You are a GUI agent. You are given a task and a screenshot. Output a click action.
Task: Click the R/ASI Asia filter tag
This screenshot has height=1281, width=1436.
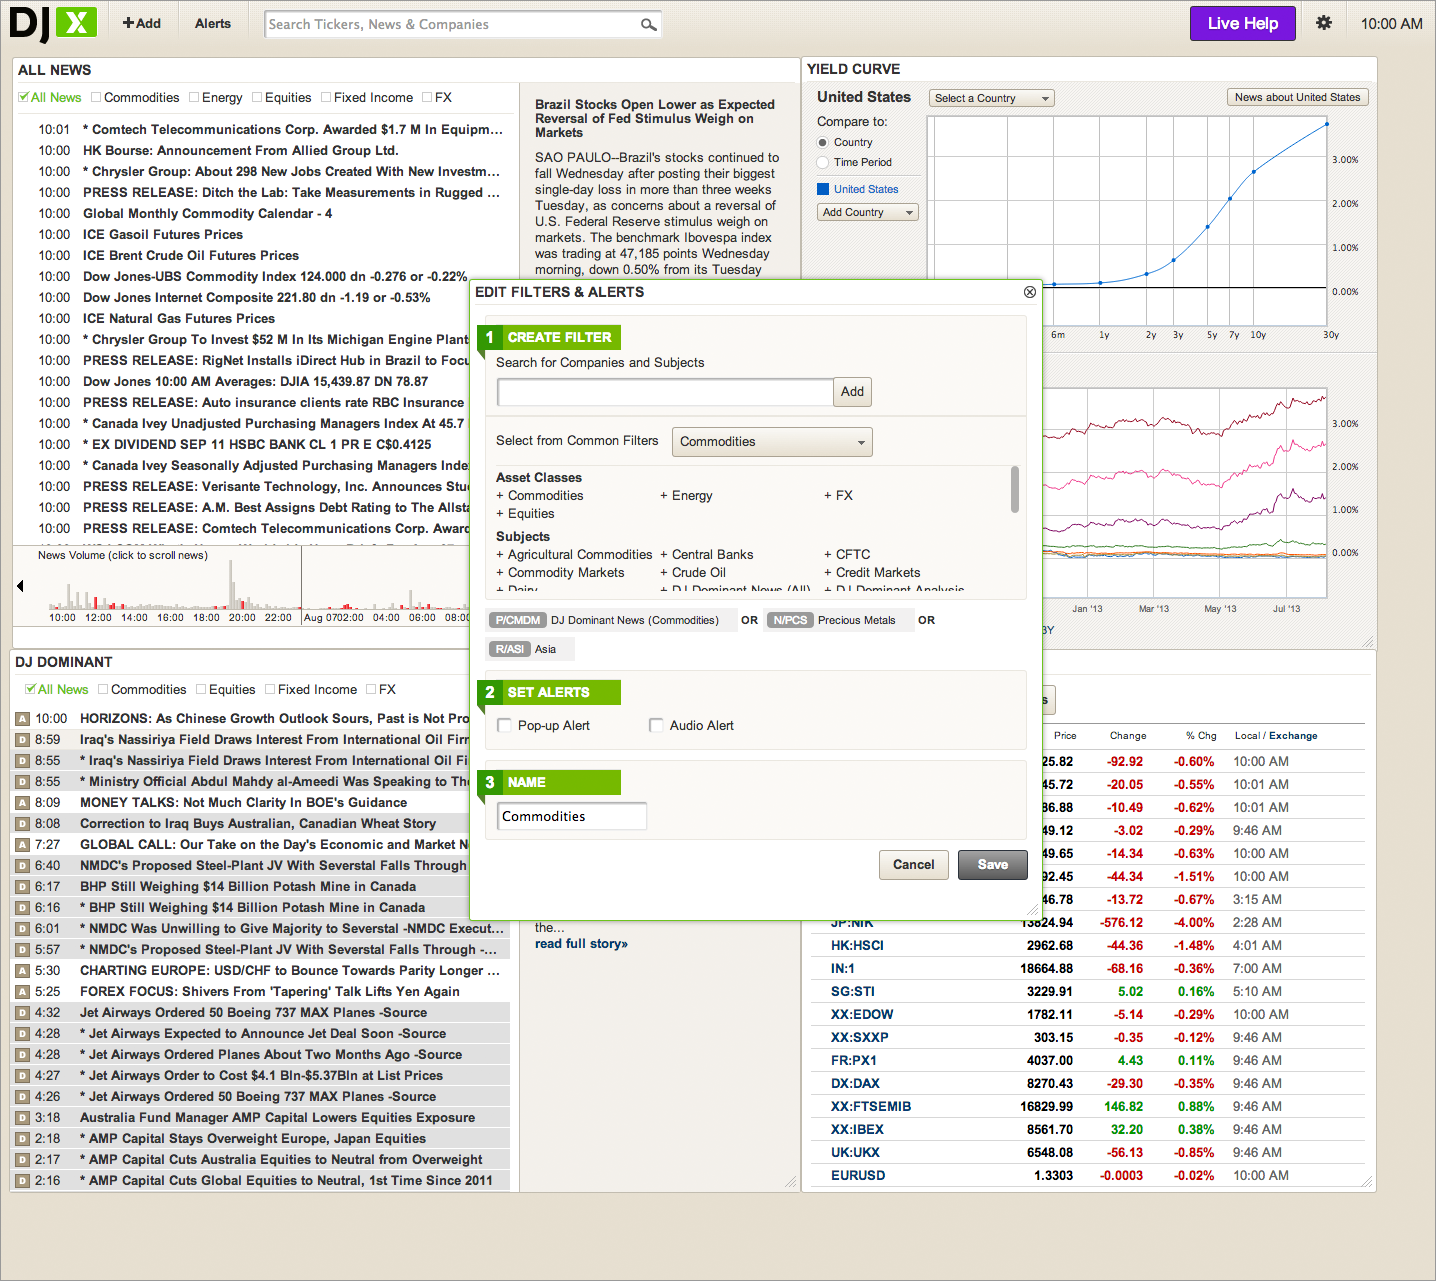(510, 649)
